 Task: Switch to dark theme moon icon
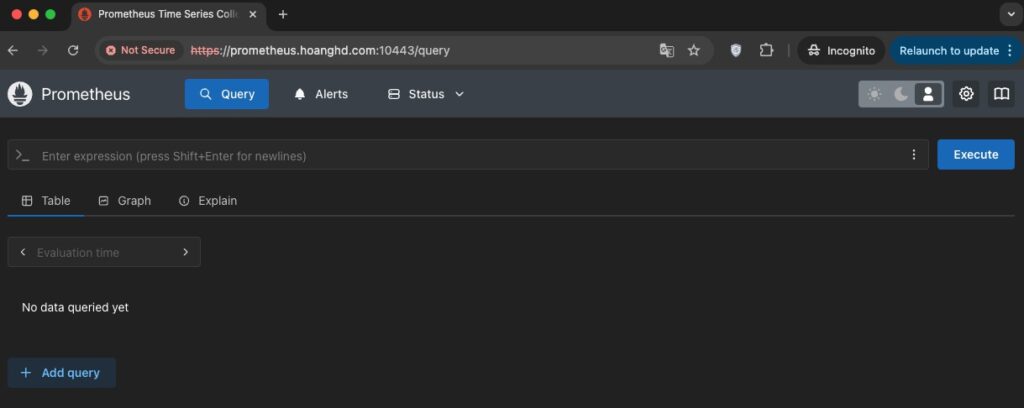tap(901, 95)
